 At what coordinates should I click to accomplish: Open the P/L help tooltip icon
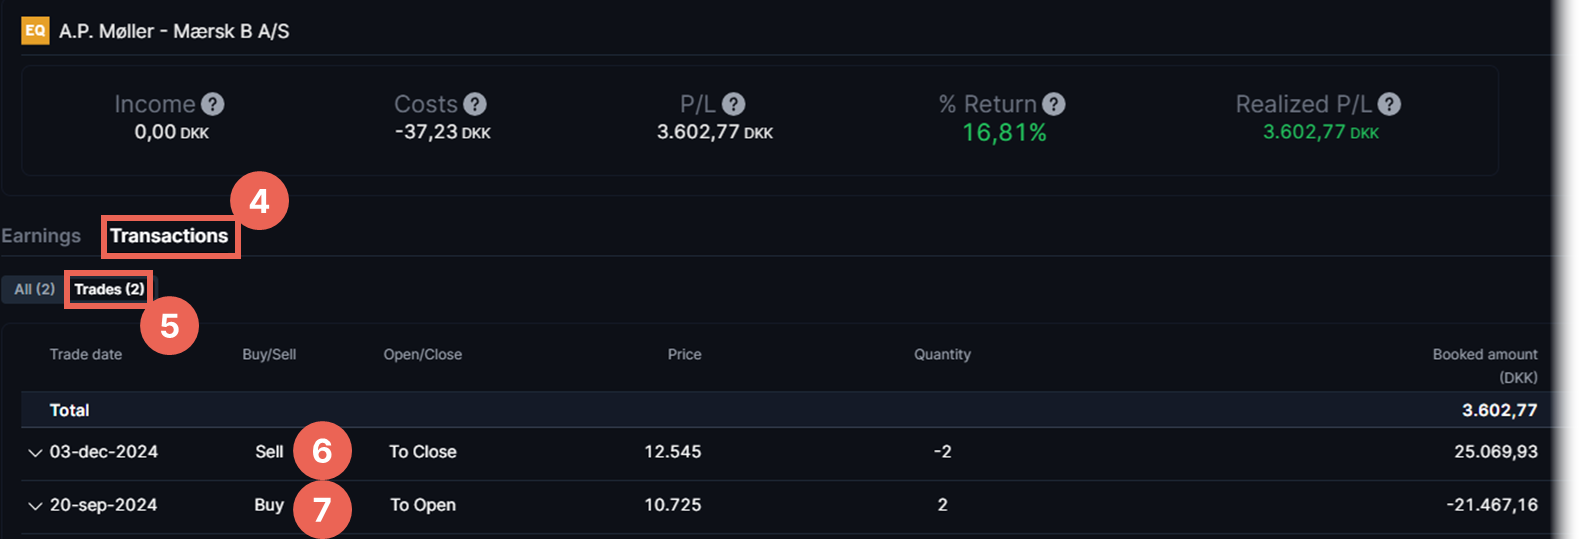click(733, 104)
